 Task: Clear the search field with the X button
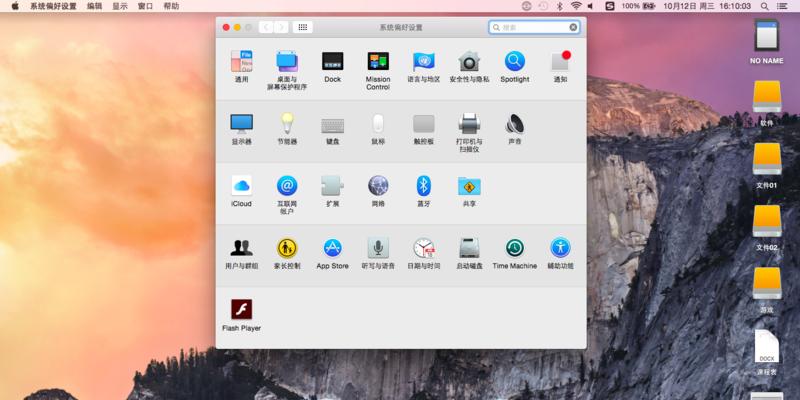(x=573, y=27)
